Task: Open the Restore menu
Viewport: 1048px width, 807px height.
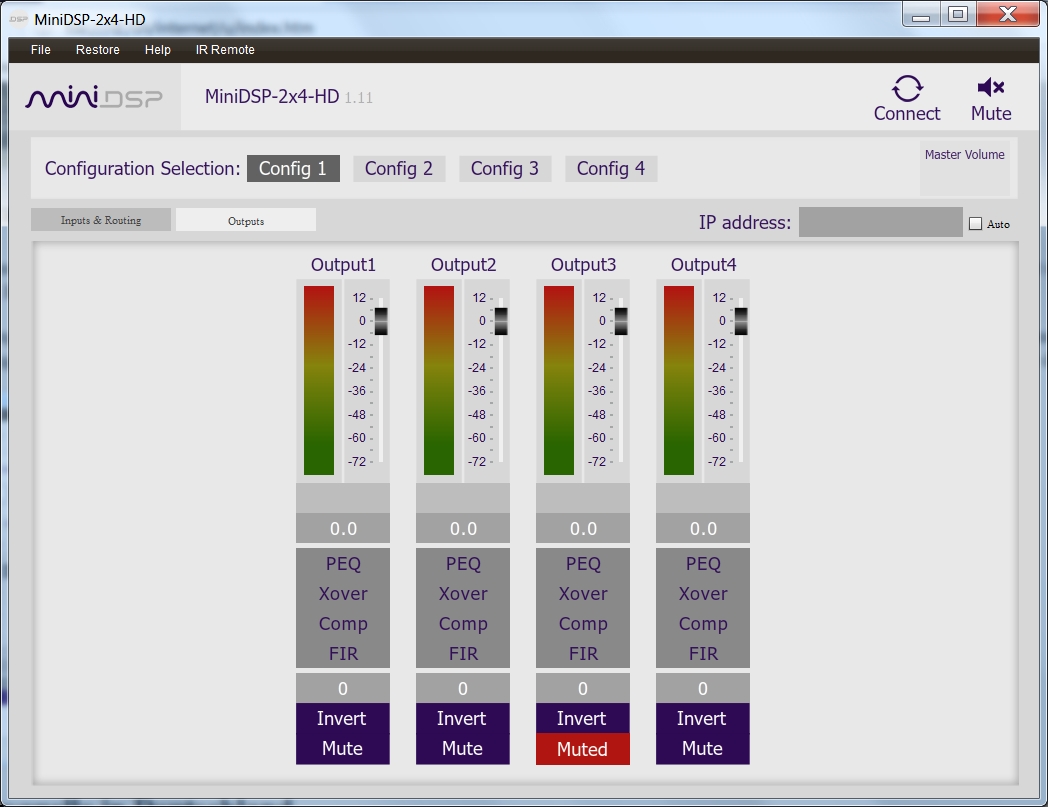Action: [98, 49]
